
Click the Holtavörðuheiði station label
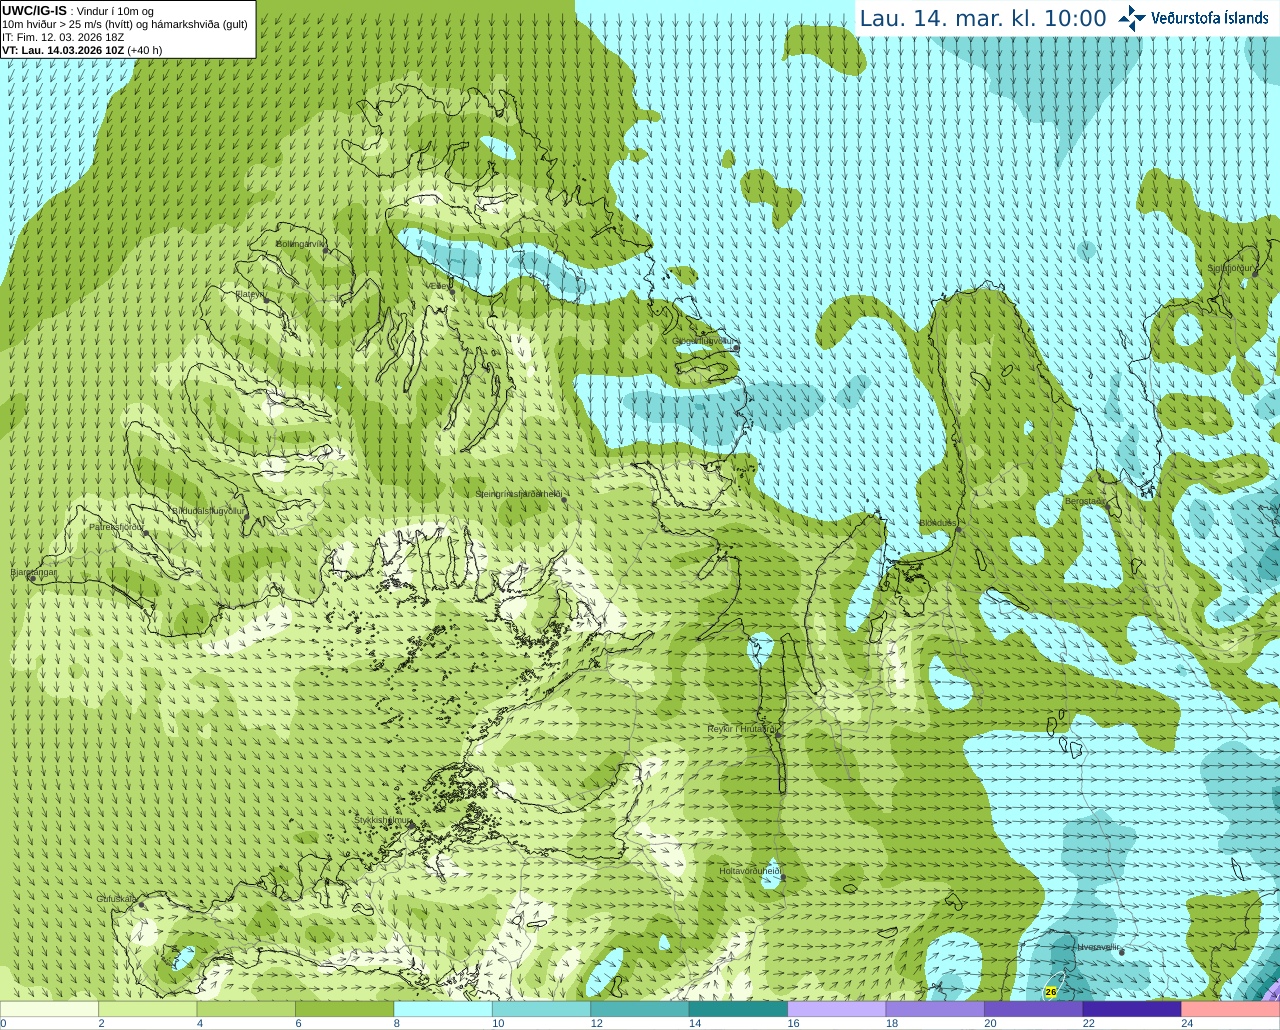(749, 871)
